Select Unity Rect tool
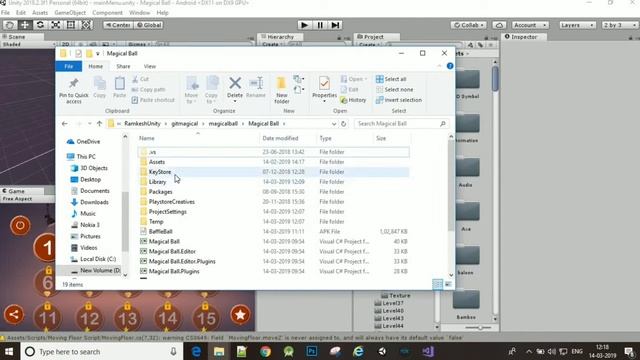Screen dimensions: 640x360 [x=71, y=25]
